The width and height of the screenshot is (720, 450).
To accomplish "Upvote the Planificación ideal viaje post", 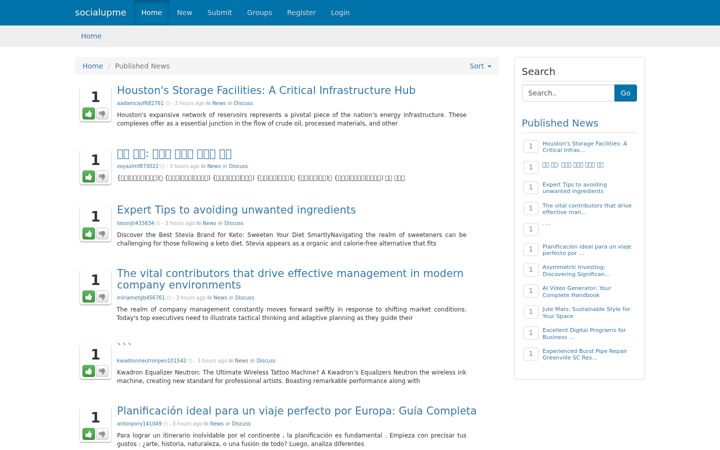I will [x=89, y=434].
